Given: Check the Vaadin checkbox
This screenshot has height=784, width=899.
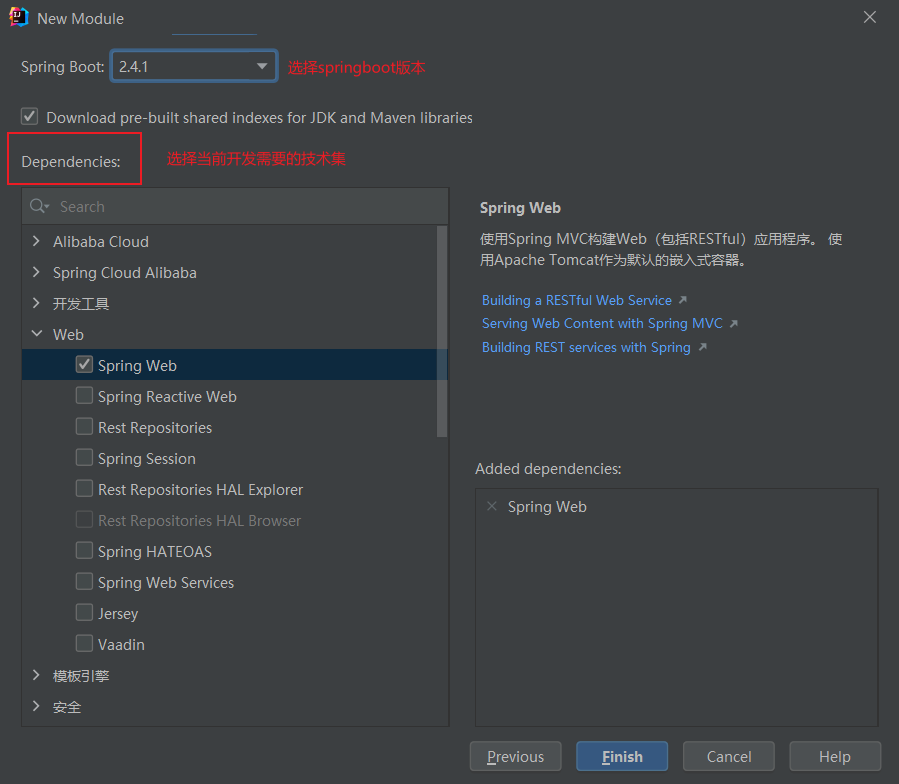Looking at the screenshot, I should [x=84, y=643].
